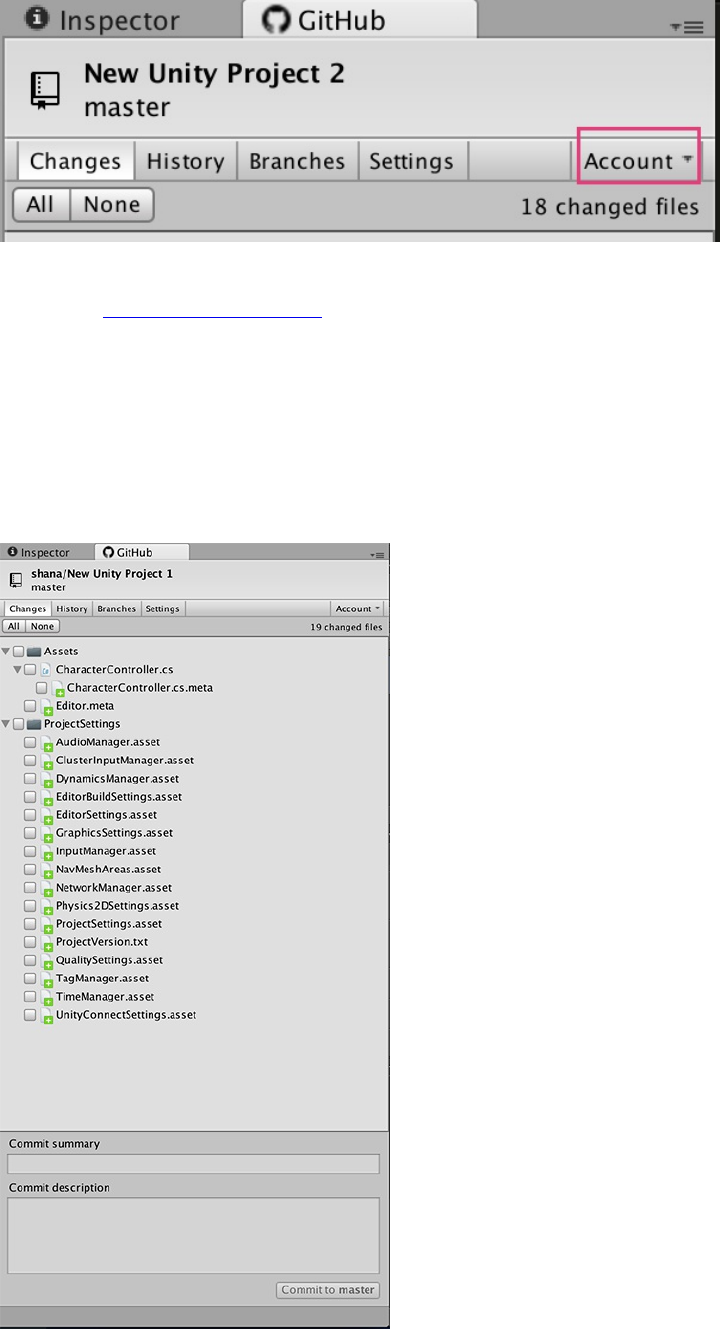Tick the ProjectVersion.txt checkbox
The image size is (720, 1329).
pos(30,942)
